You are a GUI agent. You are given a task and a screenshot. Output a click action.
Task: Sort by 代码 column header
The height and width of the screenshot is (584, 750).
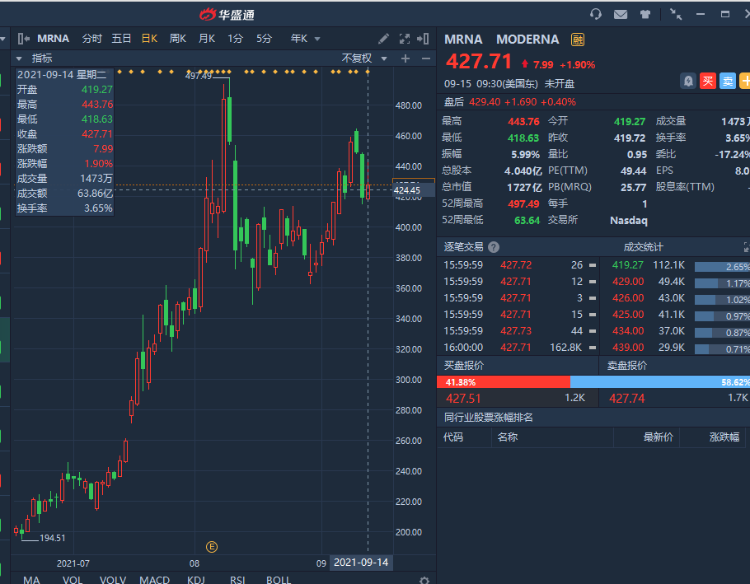453,437
